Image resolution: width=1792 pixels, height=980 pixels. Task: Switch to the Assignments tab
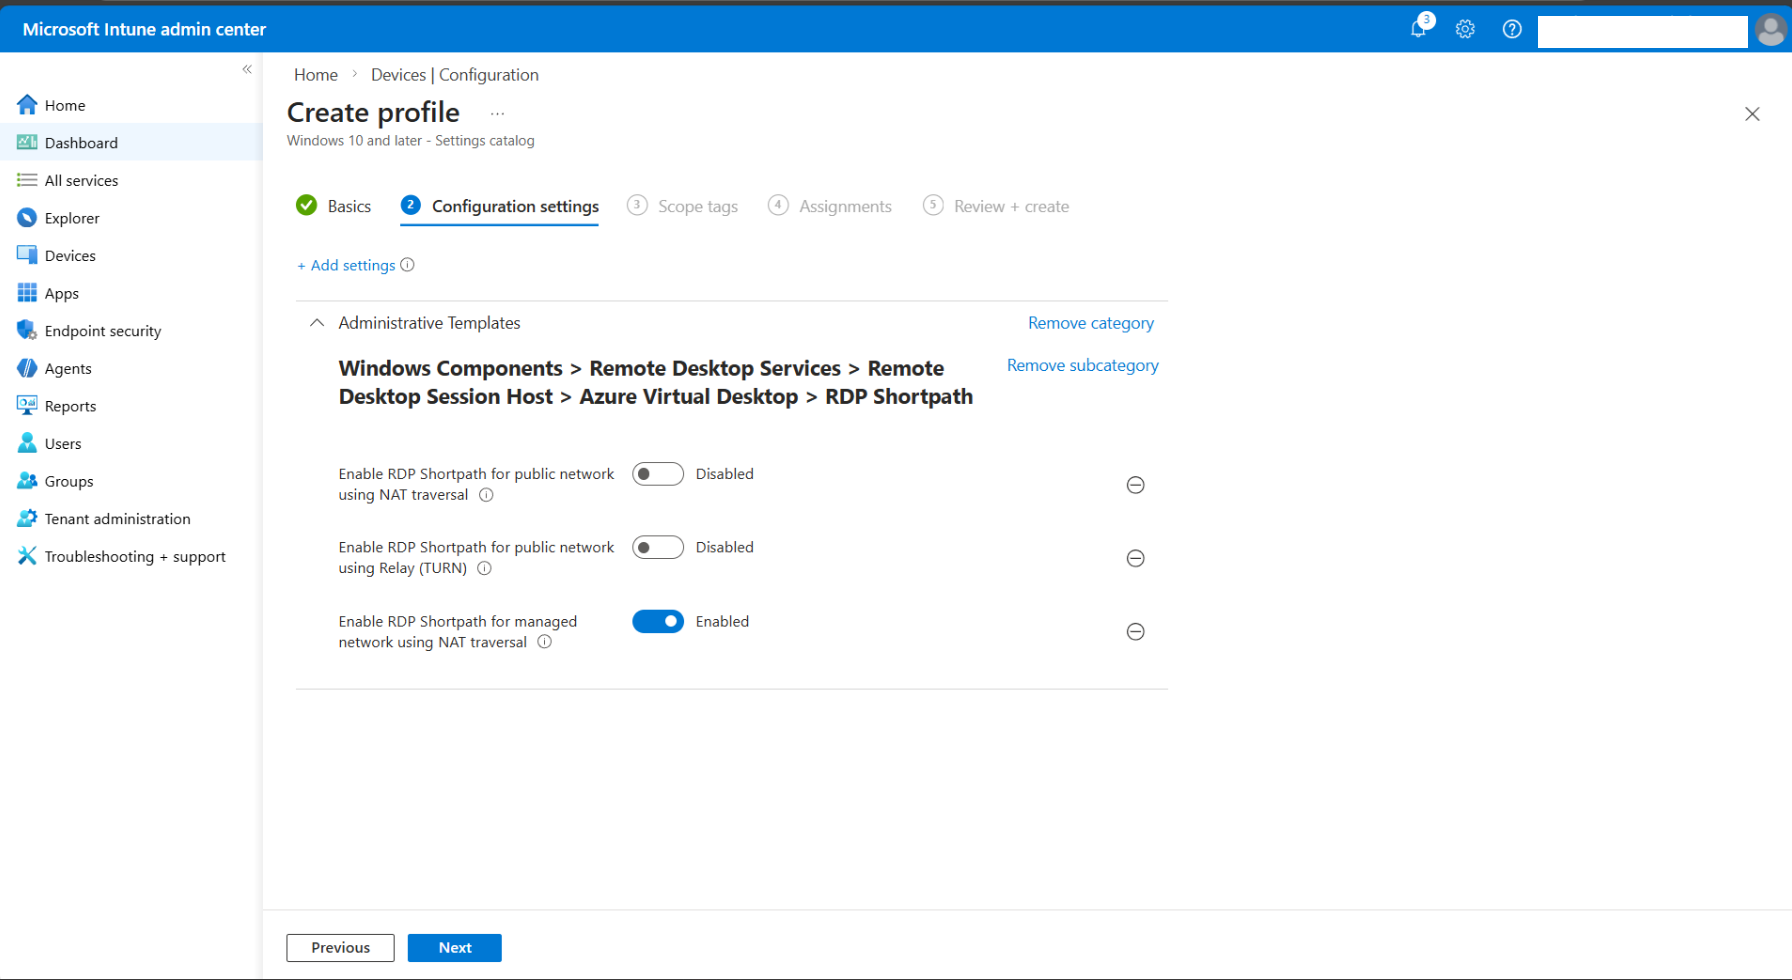point(845,206)
